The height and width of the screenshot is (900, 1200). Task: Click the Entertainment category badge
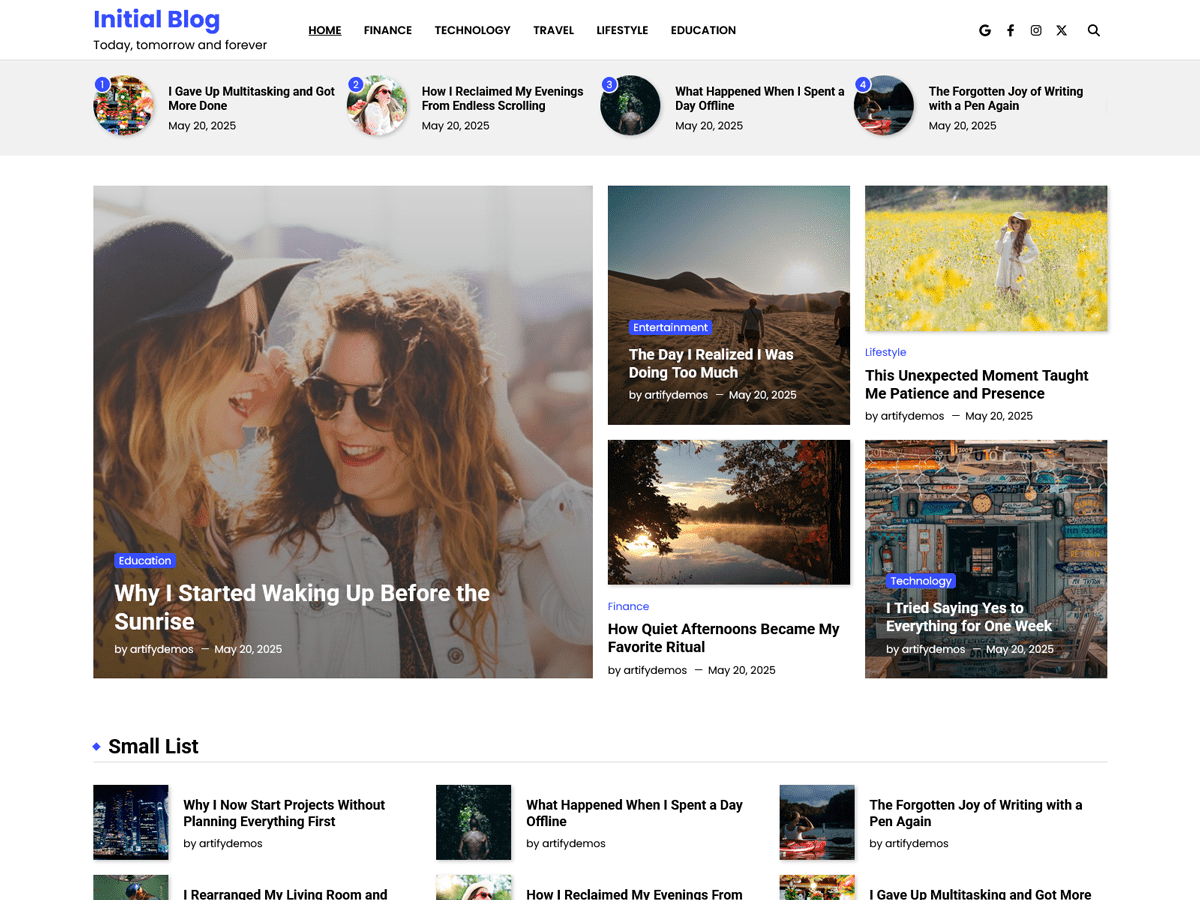[x=670, y=327]
